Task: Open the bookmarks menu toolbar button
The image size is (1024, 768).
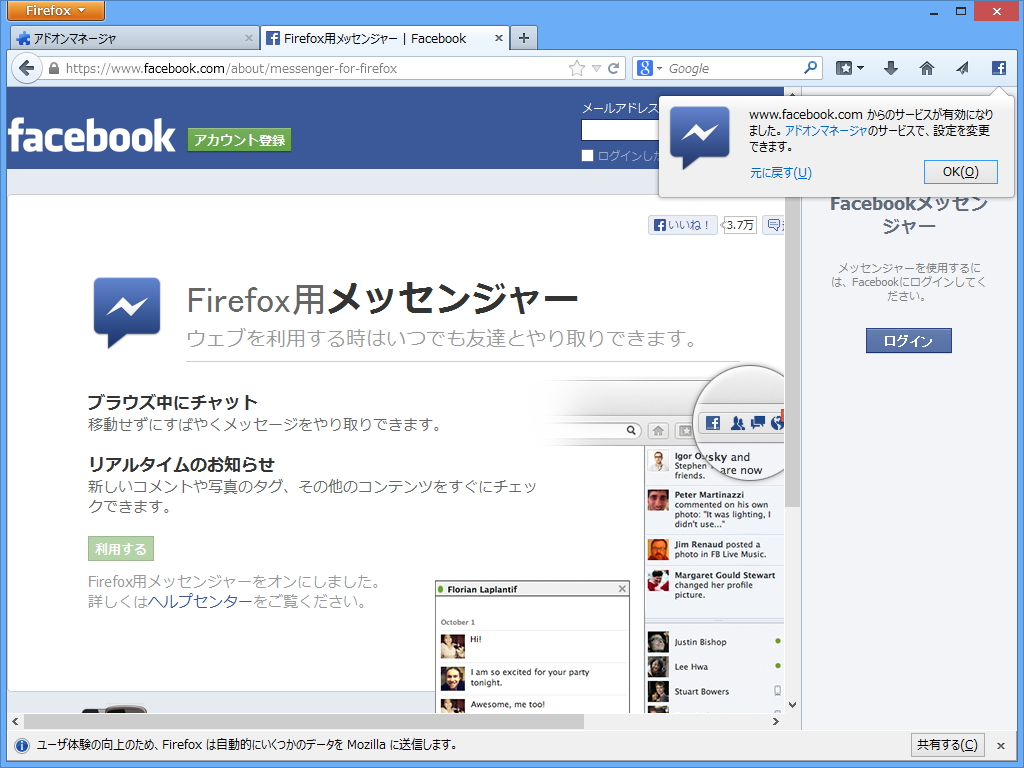Action: pyautogui.click(x=850, y=68)
